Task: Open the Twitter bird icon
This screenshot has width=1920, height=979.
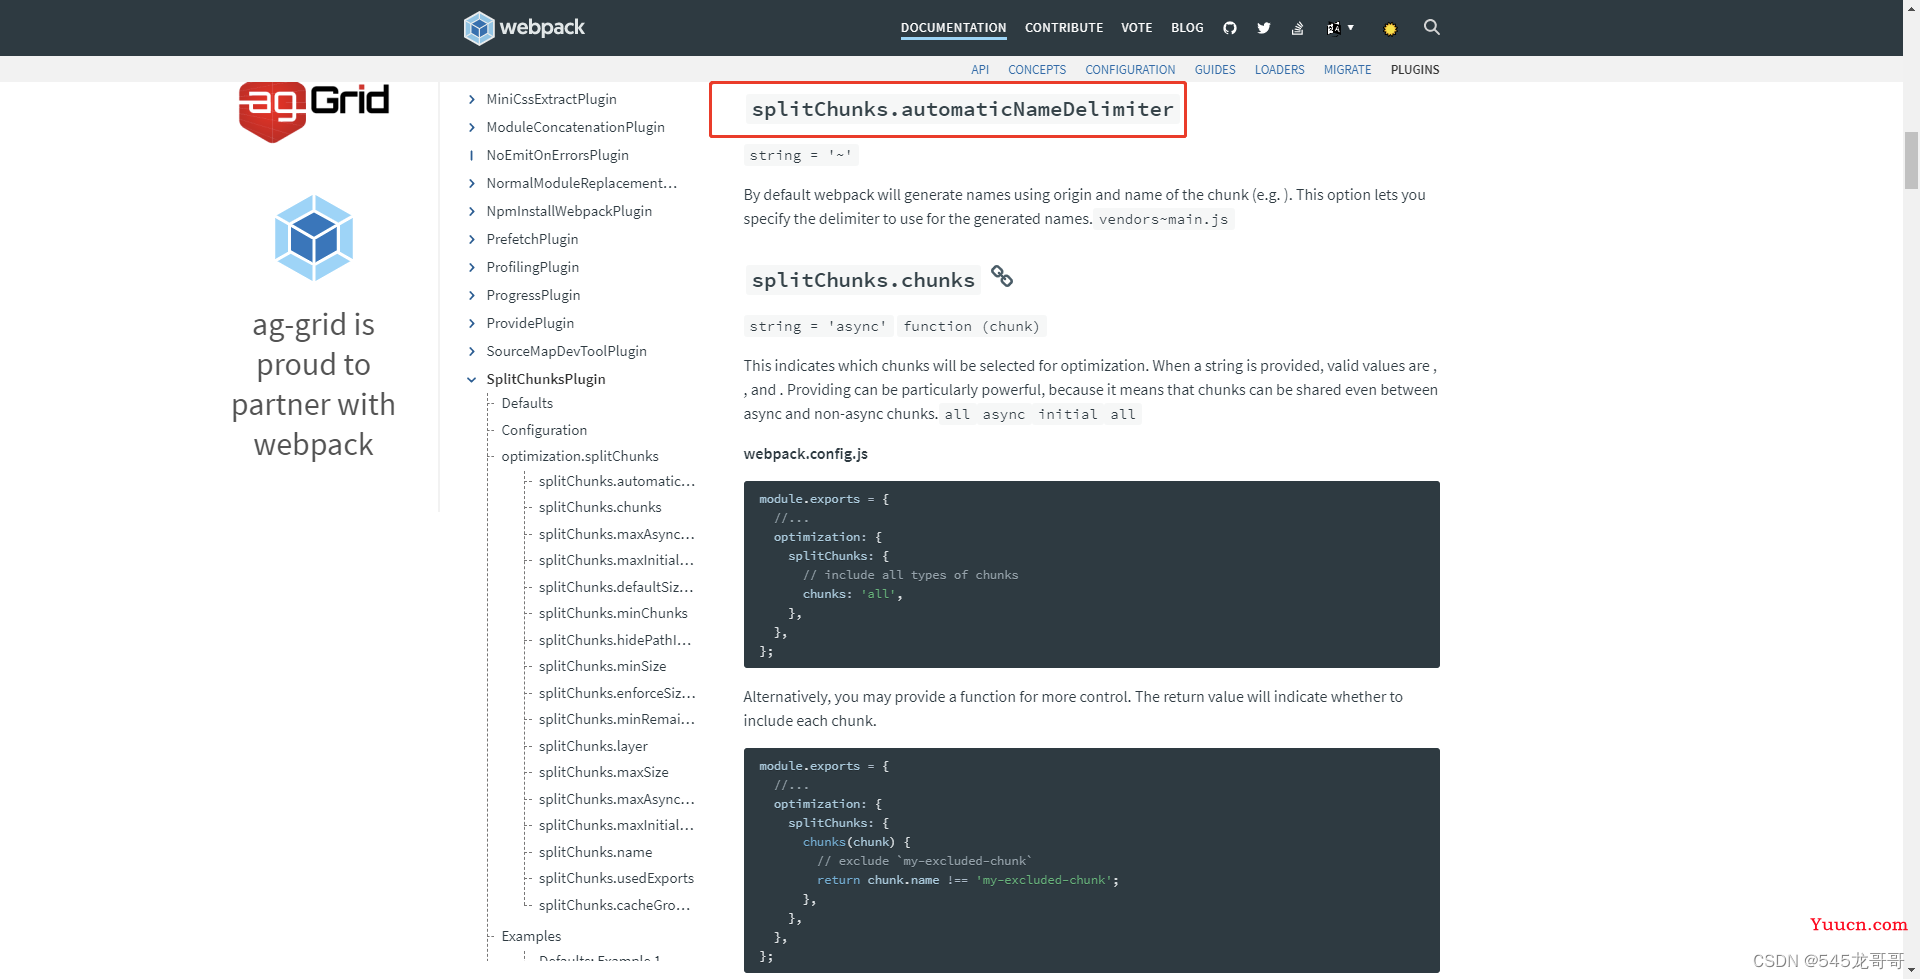Action: pyautogui.click(x=1264, y=28)
